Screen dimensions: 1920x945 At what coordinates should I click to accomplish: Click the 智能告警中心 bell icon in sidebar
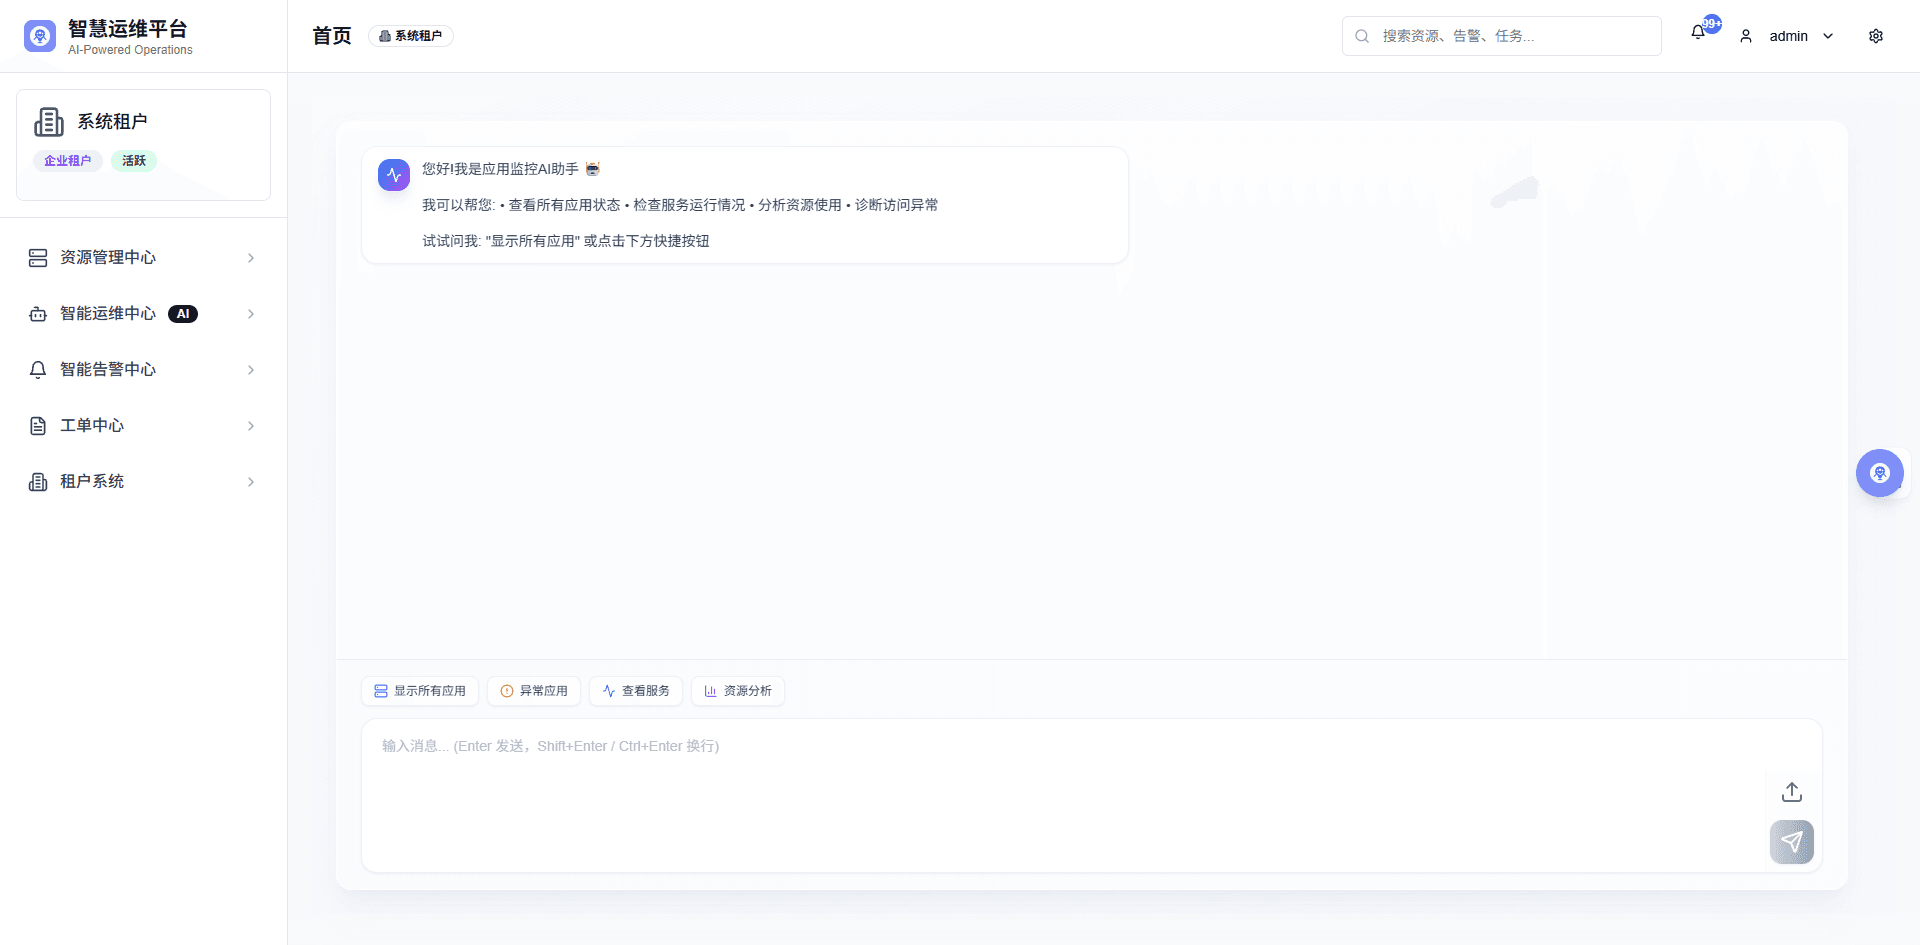tap(38, 370)
